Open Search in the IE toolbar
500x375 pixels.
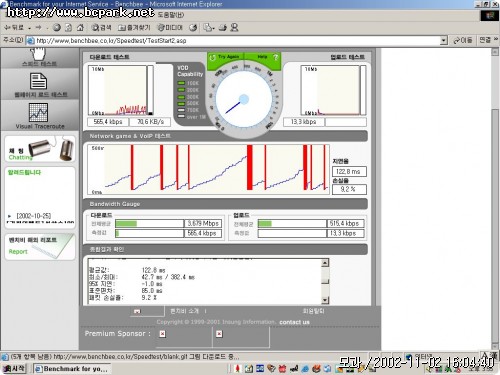point(101,28)
